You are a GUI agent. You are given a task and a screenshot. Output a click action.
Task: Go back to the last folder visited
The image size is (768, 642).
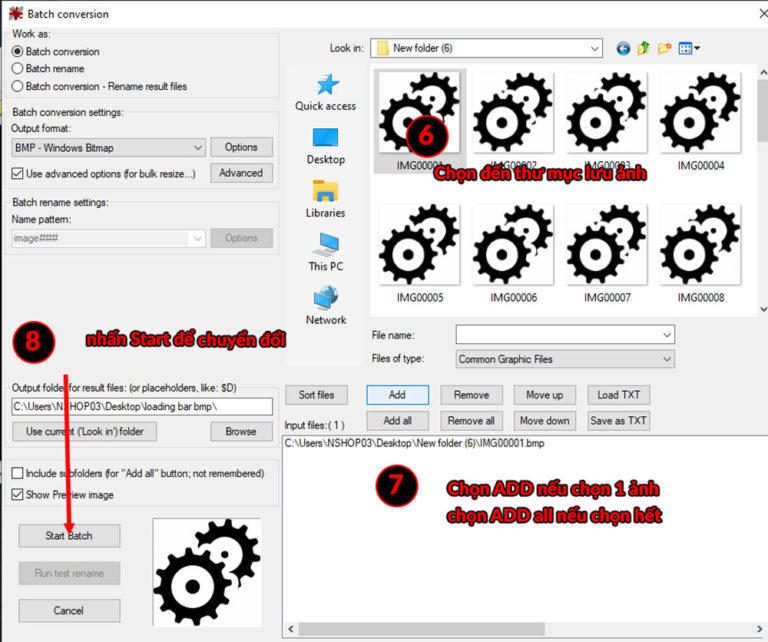(x=624, y=48)
